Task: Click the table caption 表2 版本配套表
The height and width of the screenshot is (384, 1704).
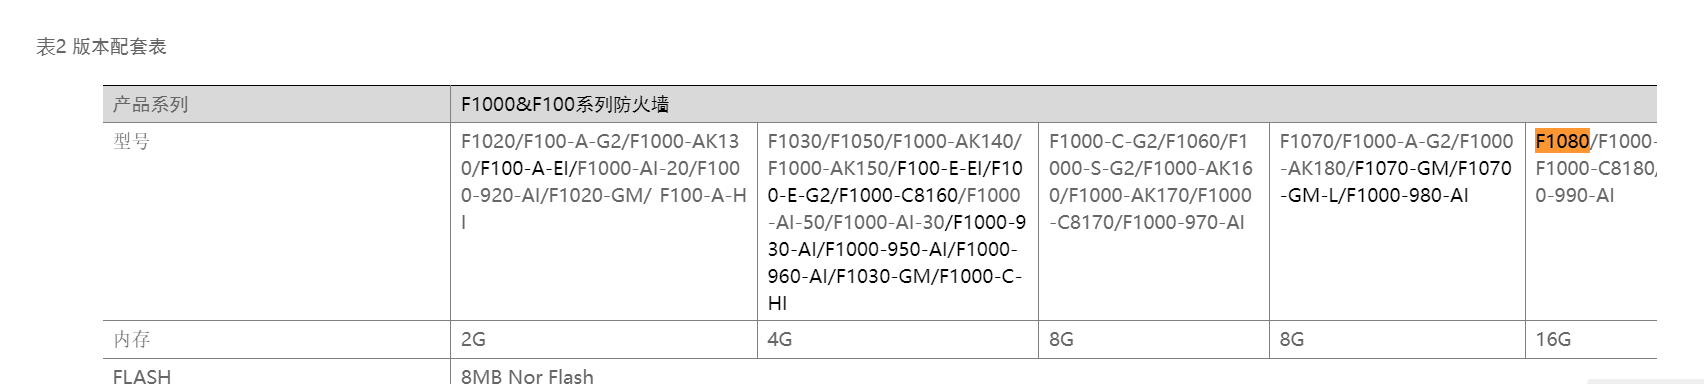Action: pos(101,46)
